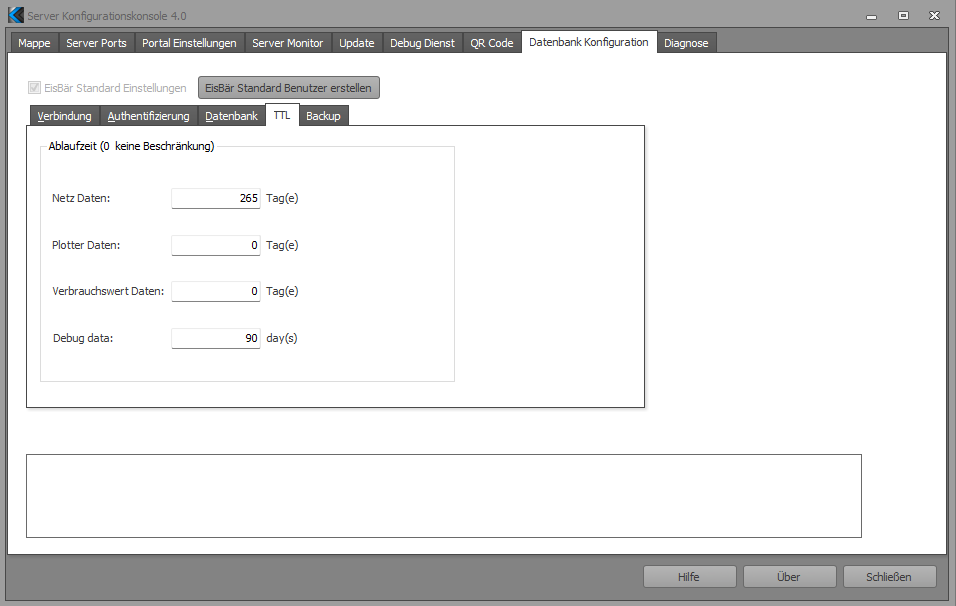The width and height of the screenshot is (956, 606).
Task: Select the TTL sub-tab
Action: (282, 115)
